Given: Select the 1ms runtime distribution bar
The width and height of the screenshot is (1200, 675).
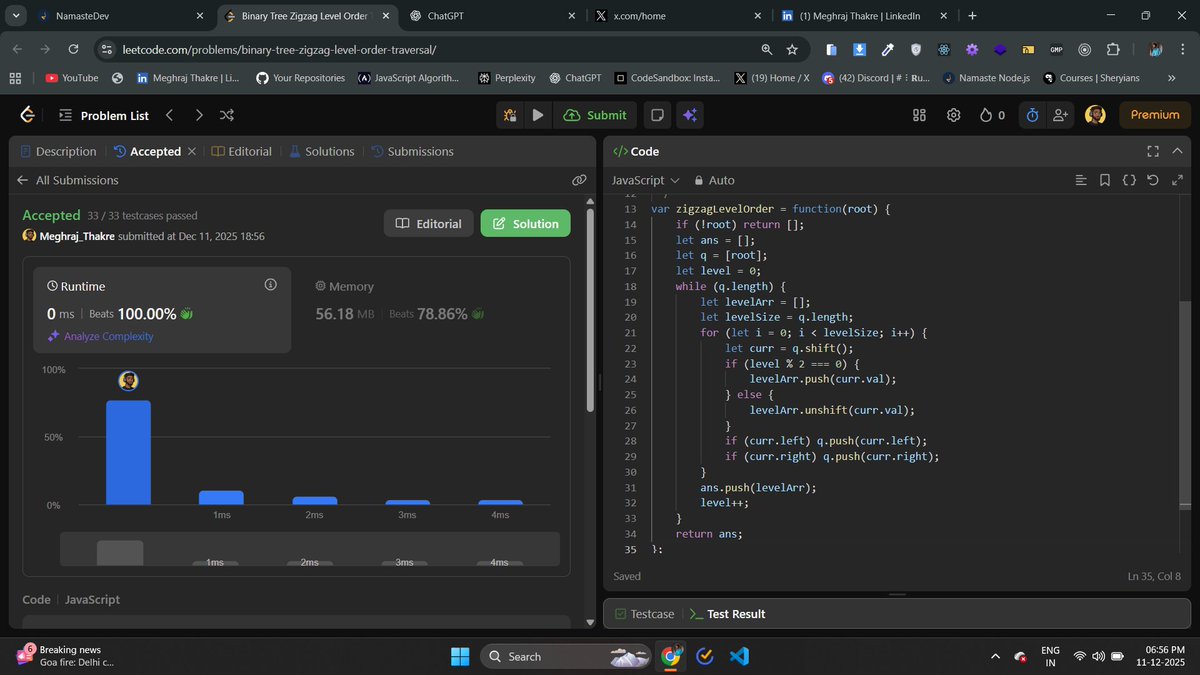Looking at the screenshot, I should (221, 497).
